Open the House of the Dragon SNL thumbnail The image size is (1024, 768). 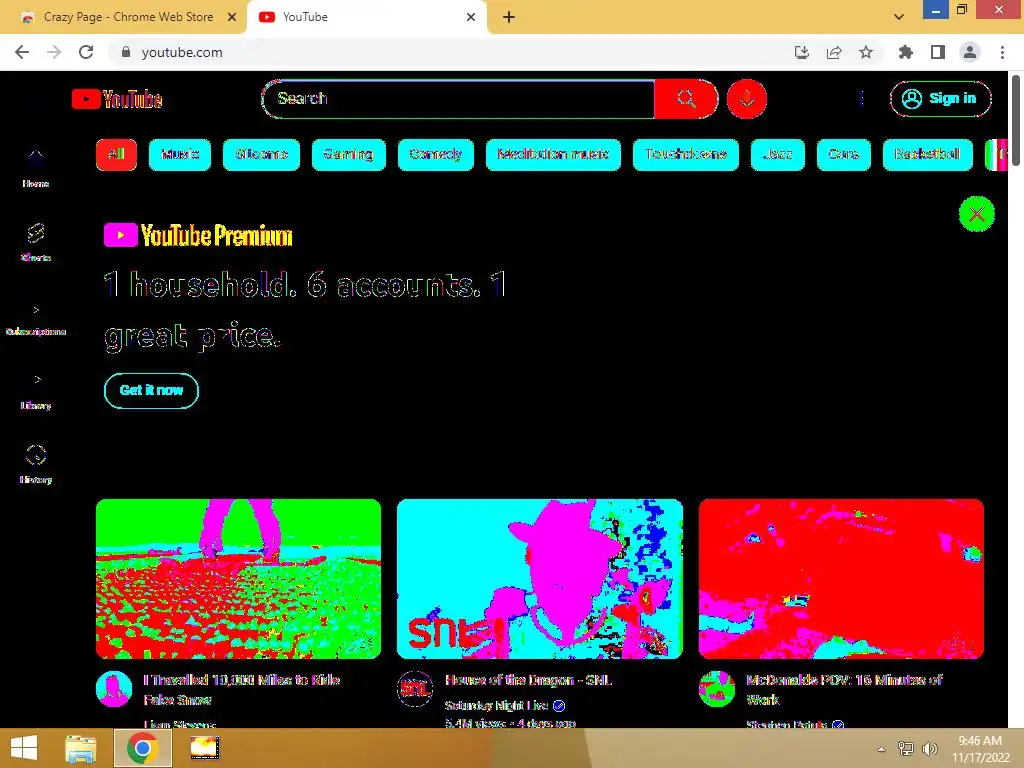pyautogui.click(x=540, y=579)
